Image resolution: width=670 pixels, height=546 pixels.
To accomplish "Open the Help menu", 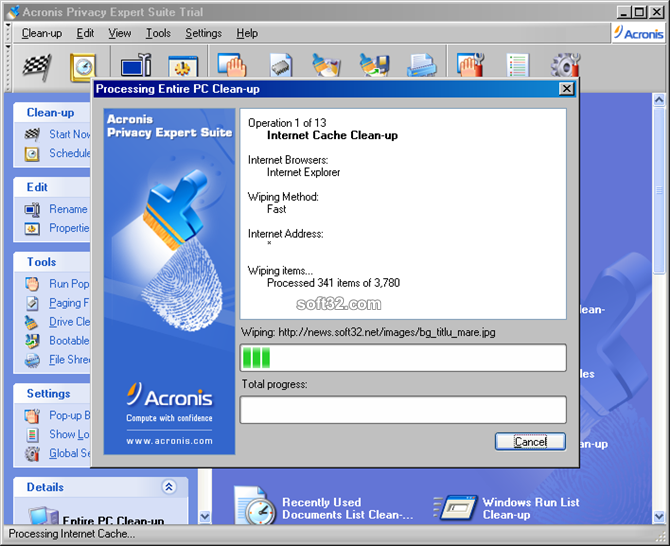I will (x=247, y=33).
